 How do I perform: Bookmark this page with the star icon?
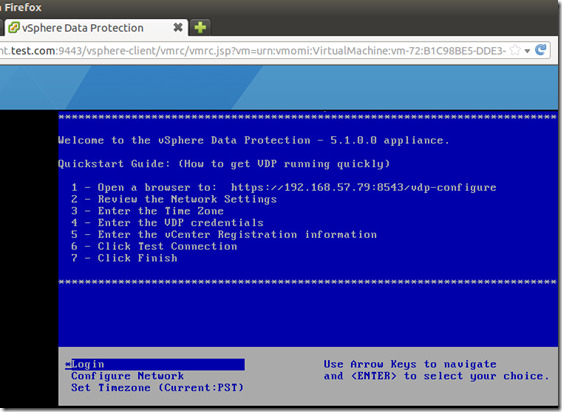click(x=515, y=50)
